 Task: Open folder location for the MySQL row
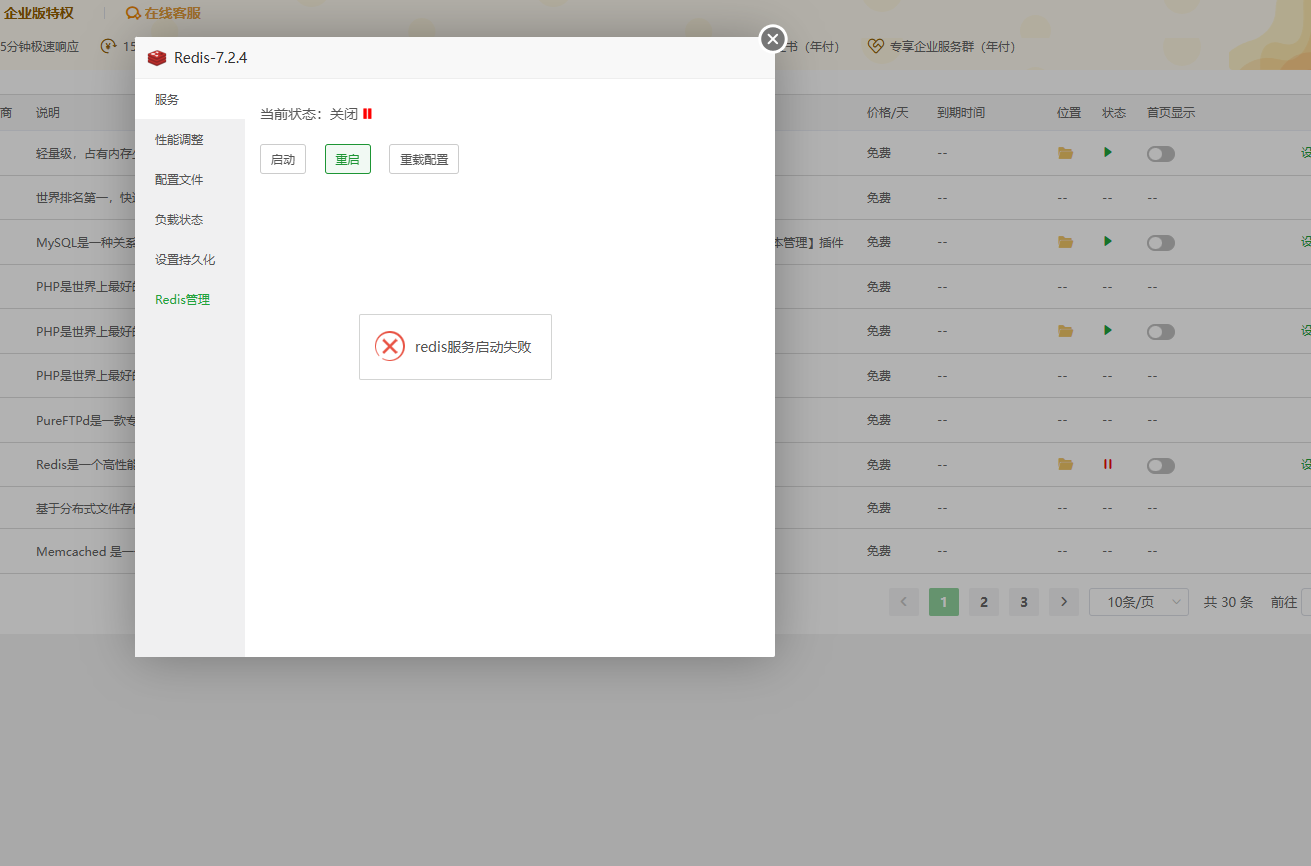pyautogui.click(x=1066, y=242)
